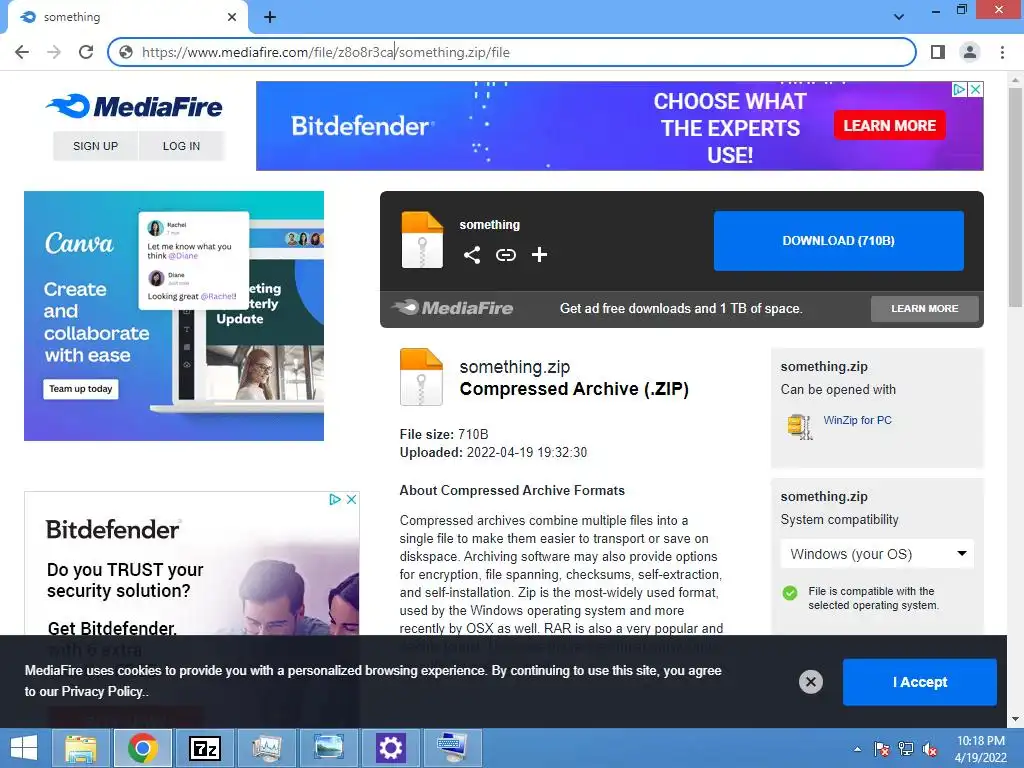Open the purple gear settings taskbar app
Viewport: 1024px width, 768px height.
point(391,748)
